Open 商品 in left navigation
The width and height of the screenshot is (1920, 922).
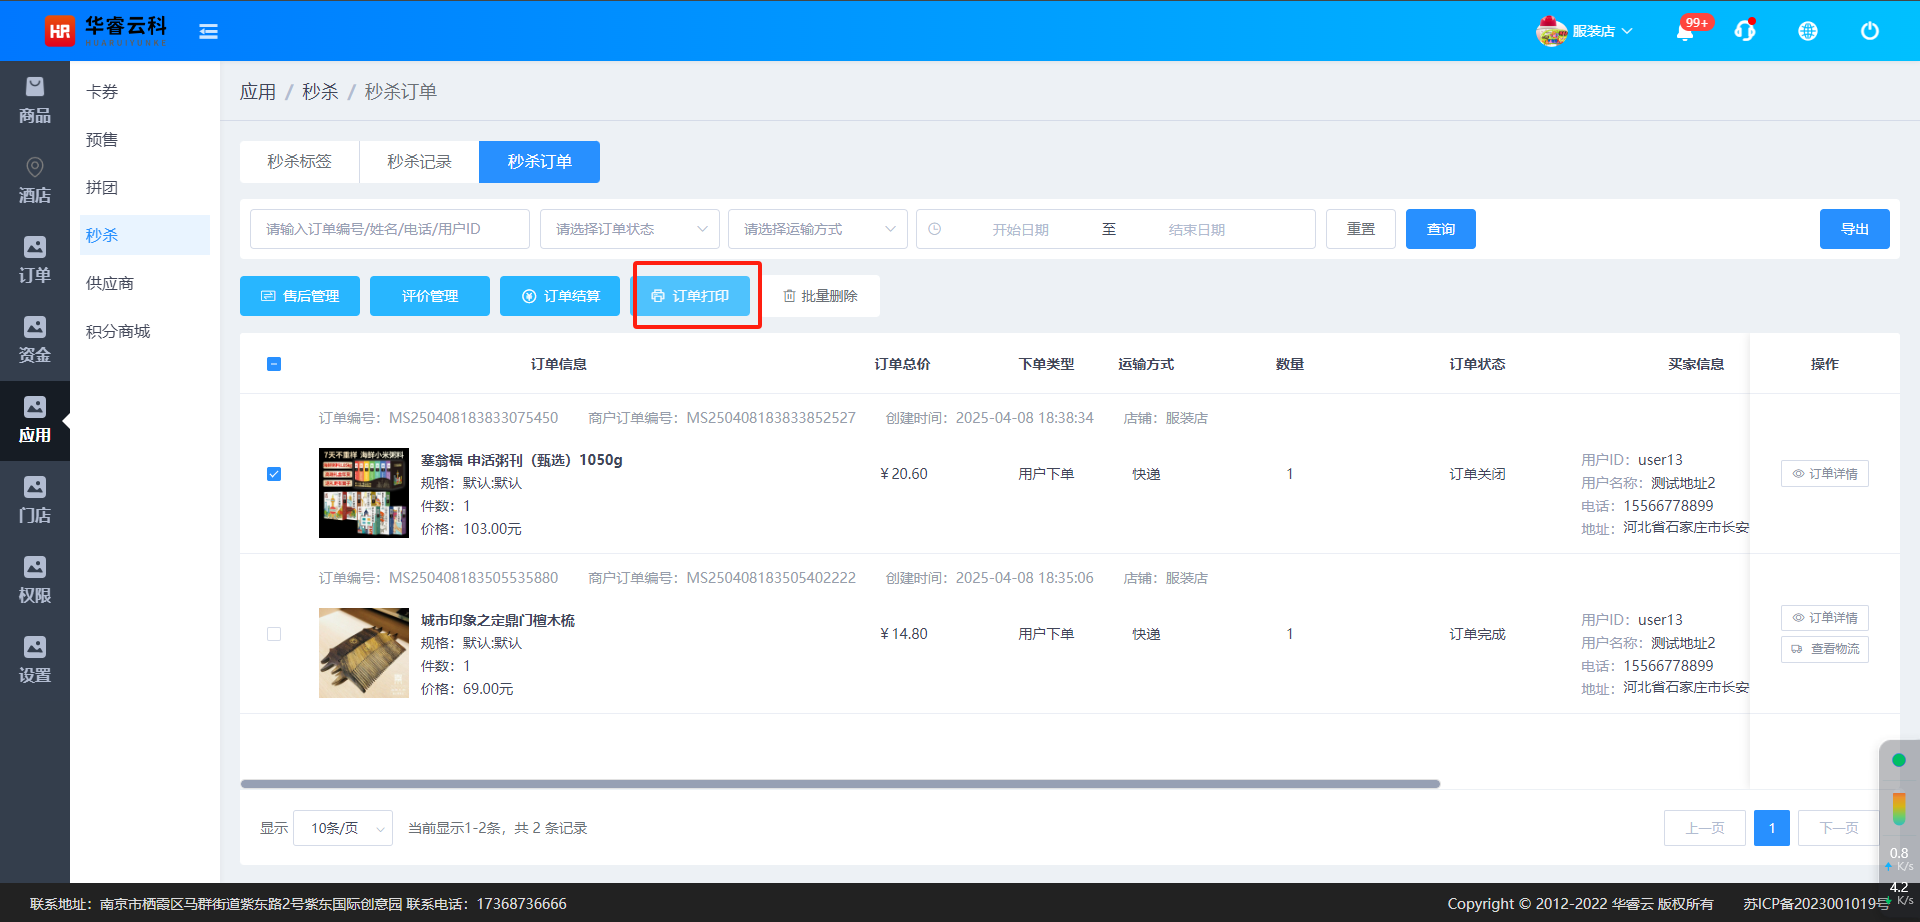tap(35, 101)
